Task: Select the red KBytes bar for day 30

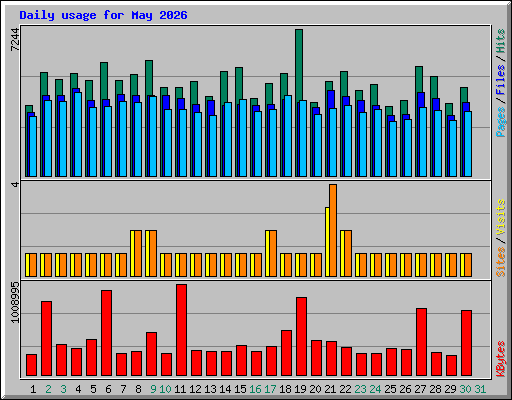Action: pos(467,343)
